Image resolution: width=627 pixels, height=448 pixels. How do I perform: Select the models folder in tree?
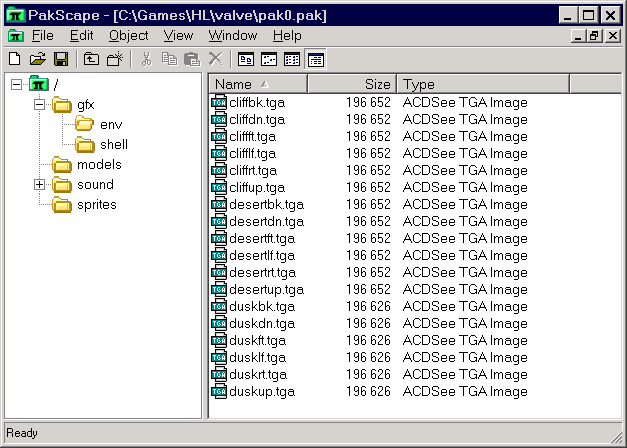click(x=99, y=165)
